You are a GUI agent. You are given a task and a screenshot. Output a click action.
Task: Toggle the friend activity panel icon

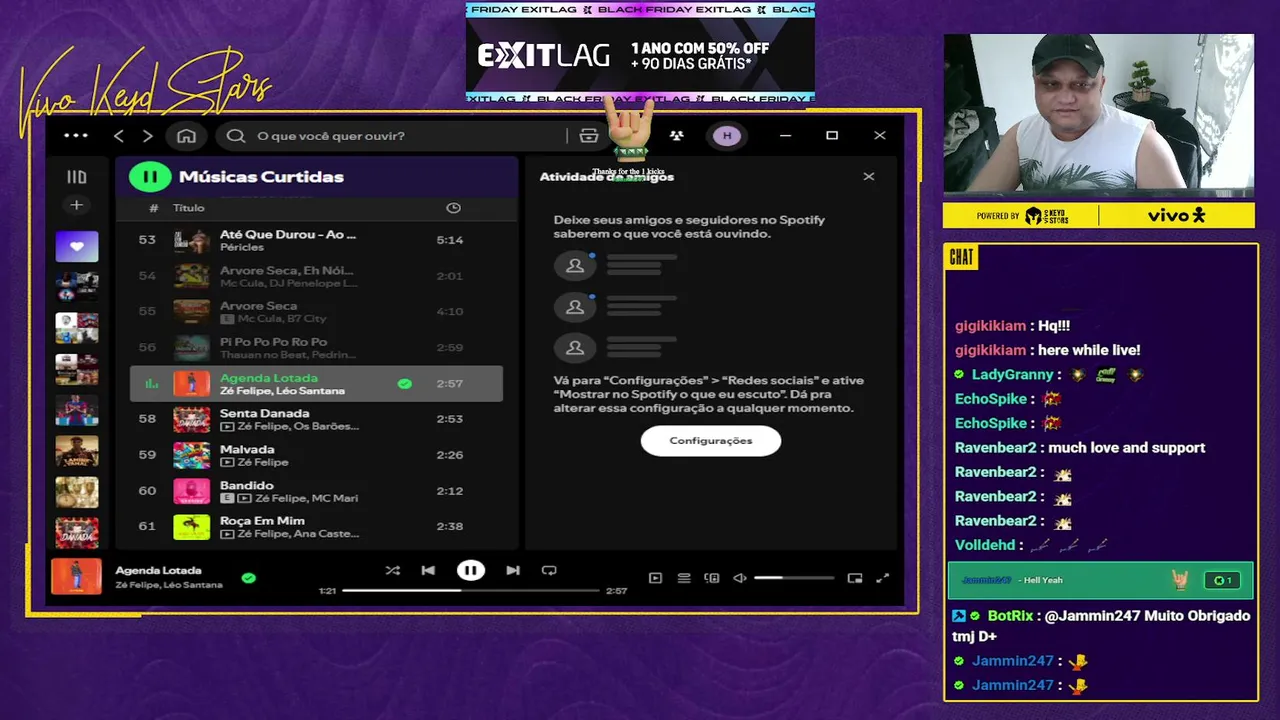(677, 136)
